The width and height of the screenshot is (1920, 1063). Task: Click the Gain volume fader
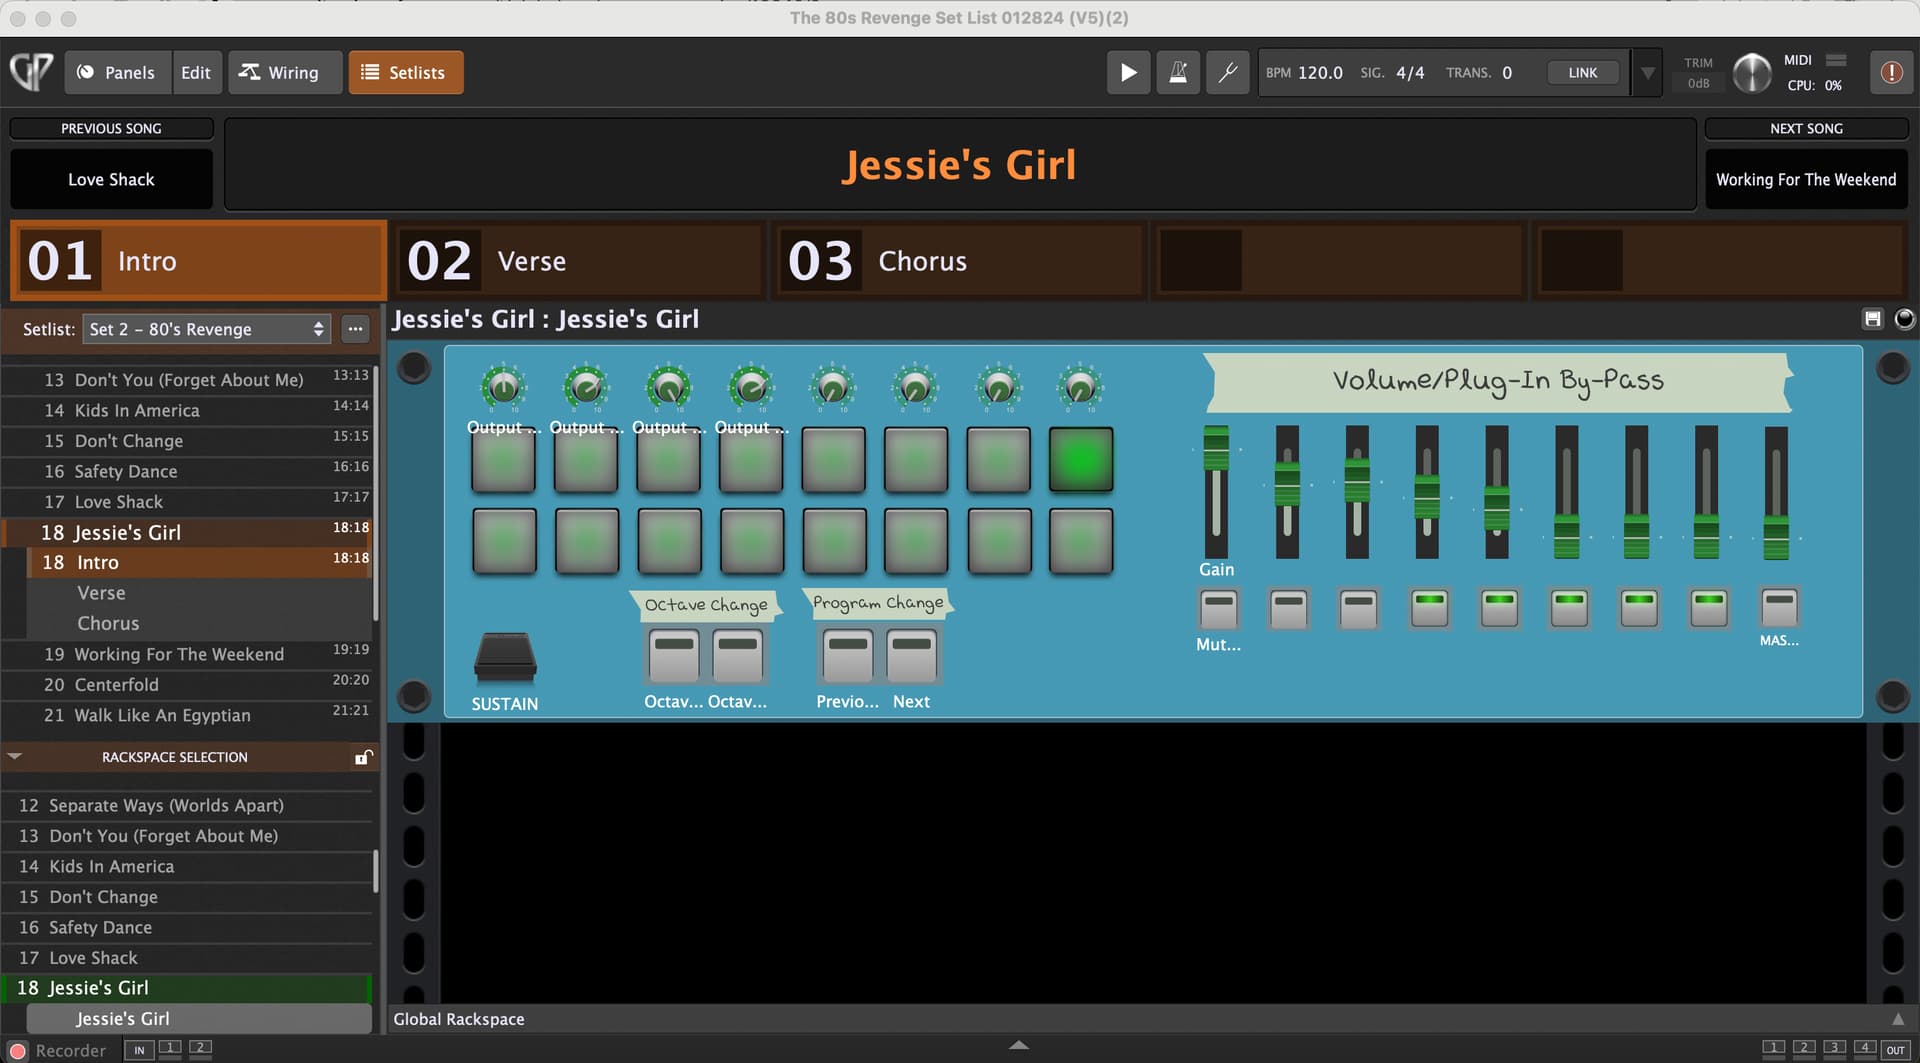coord(1216,448)
